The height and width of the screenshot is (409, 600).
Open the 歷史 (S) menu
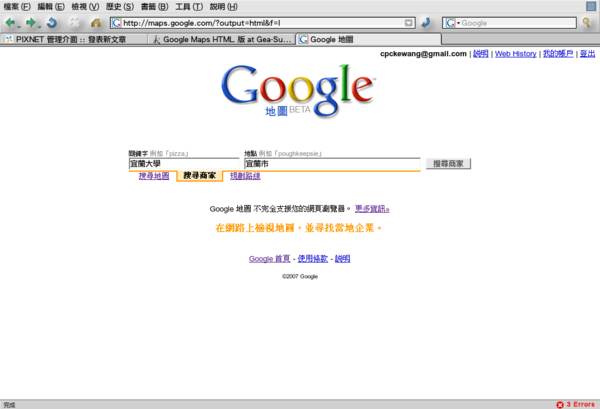[120, 7]
